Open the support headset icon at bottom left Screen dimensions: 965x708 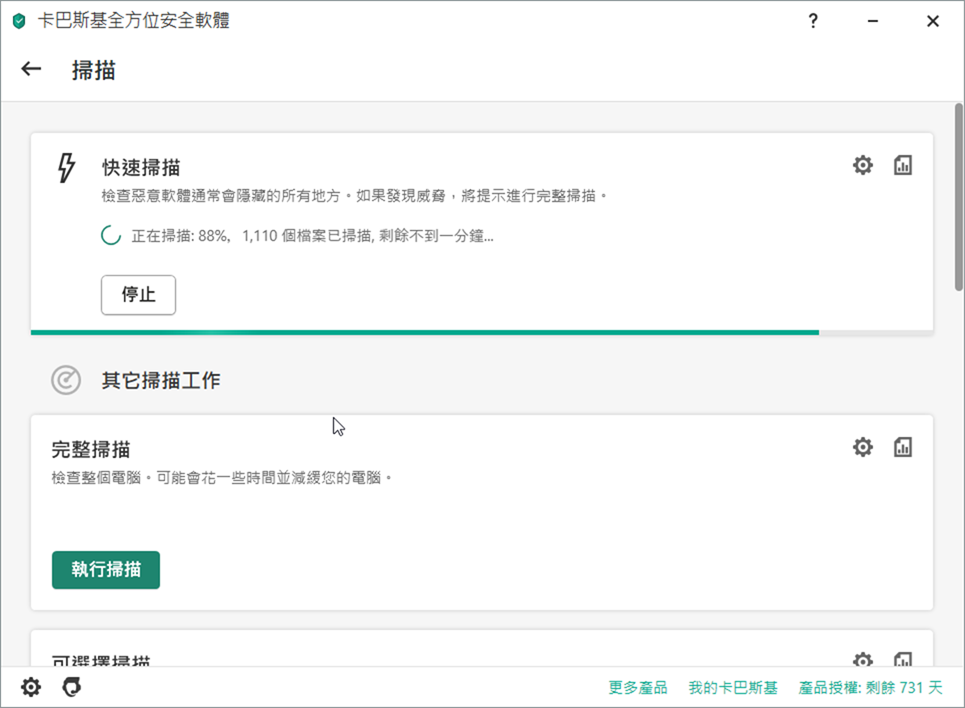tap(71, 688)
